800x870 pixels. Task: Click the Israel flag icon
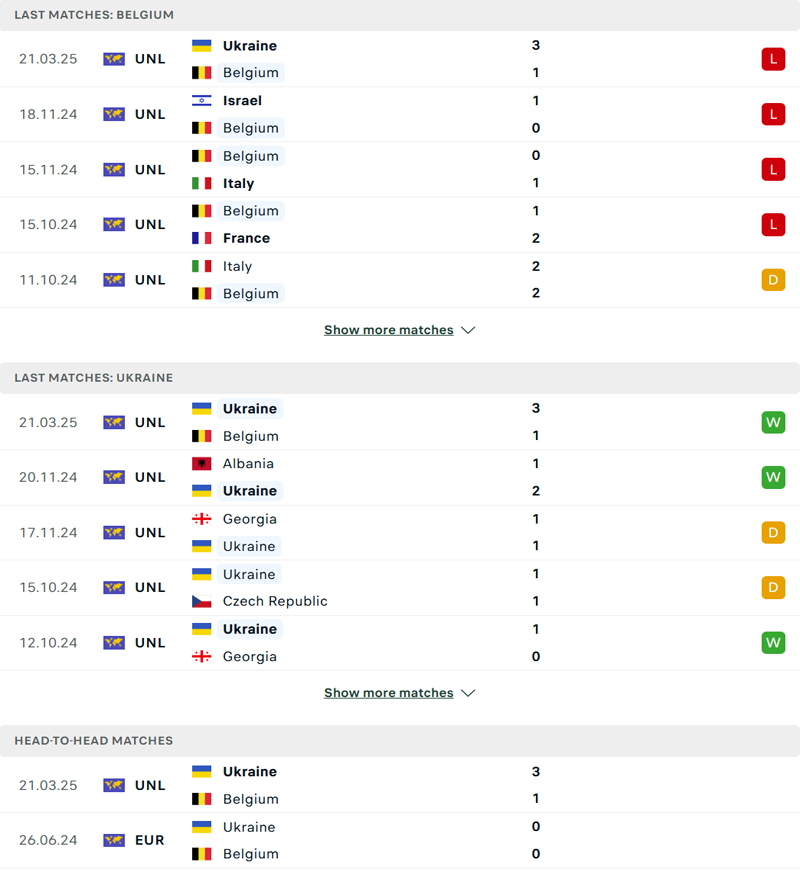tap(201, 101)
